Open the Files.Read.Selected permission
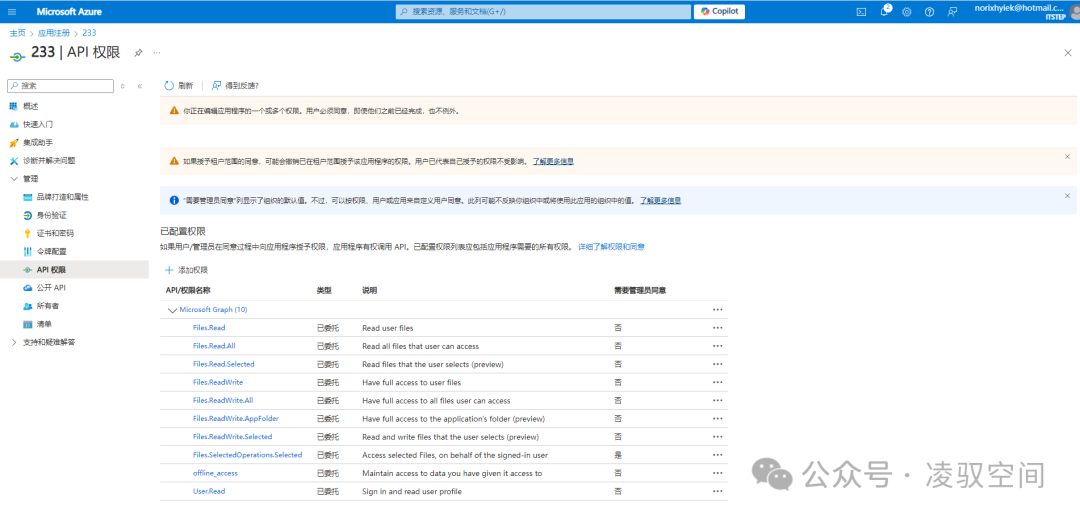 (x=224, y=364)
